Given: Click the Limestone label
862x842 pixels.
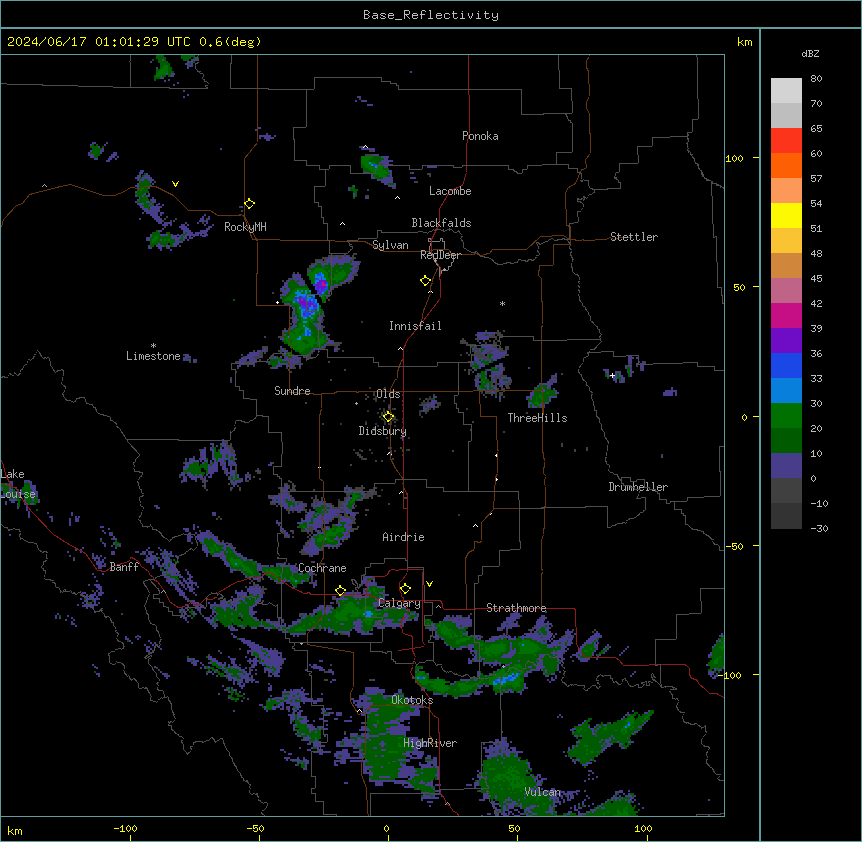Looking at the screenshot, I should [153, 356].
